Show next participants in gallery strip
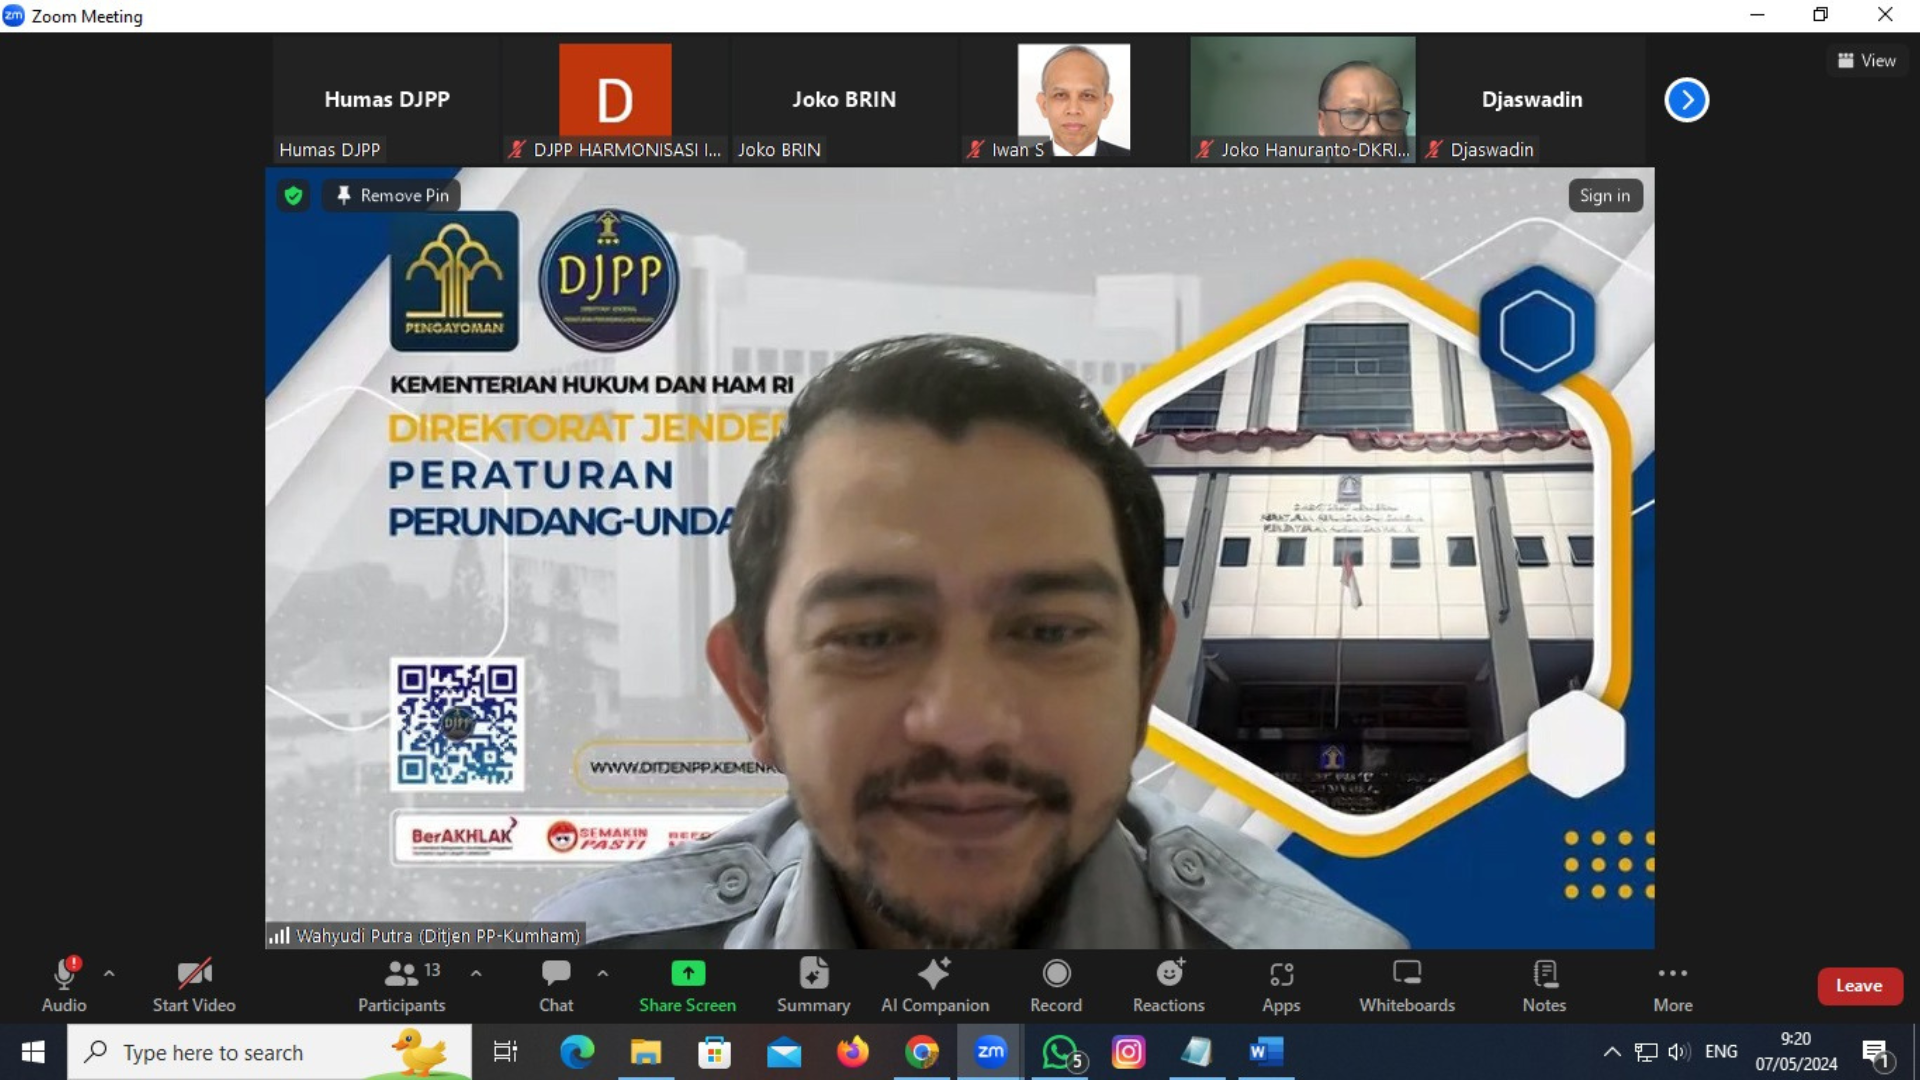The image size is (1920, 1080). point(1687,100)
